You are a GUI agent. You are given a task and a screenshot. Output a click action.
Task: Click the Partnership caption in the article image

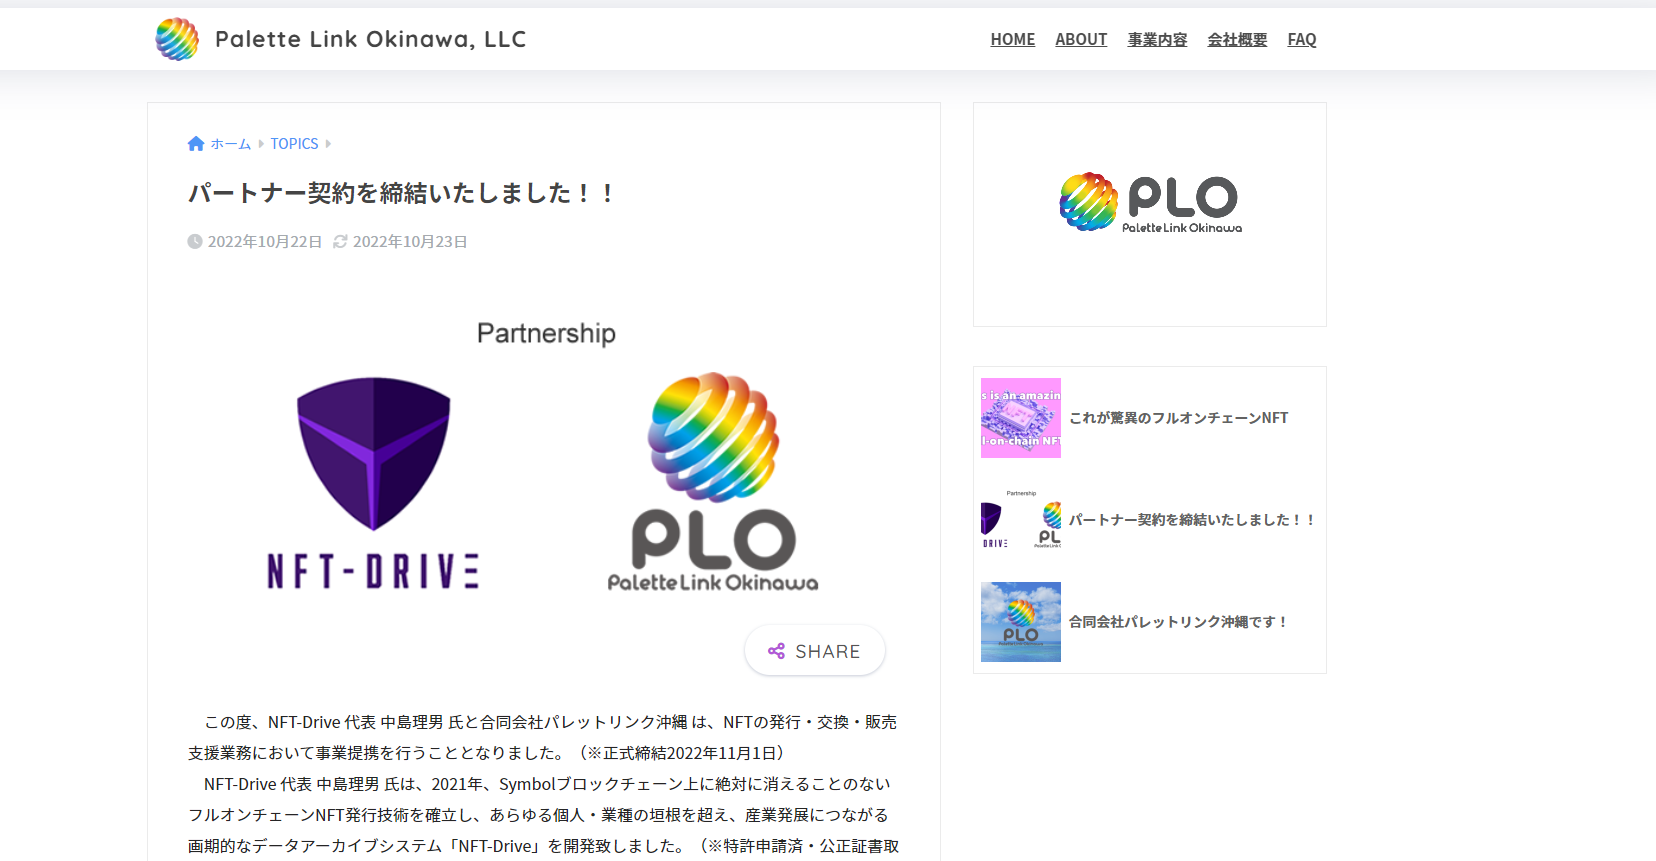pos(546,334)
